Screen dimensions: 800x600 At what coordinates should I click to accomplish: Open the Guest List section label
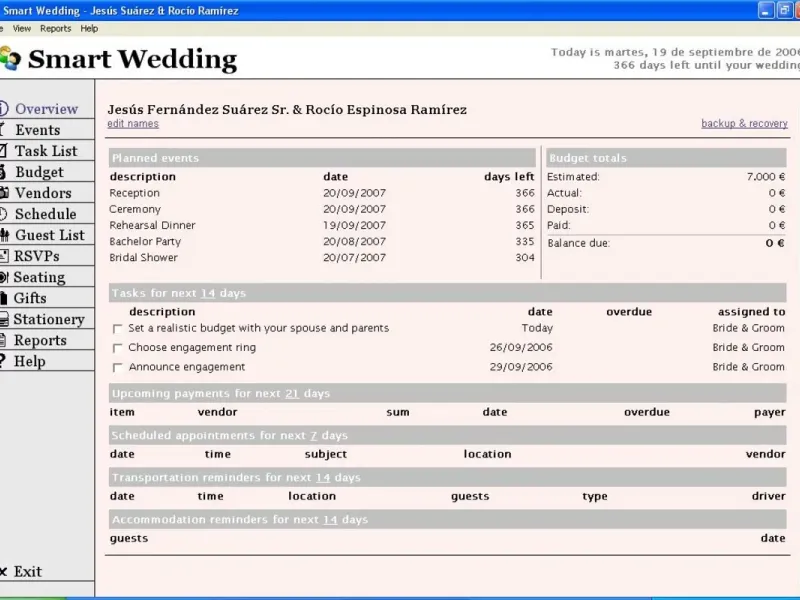[50, 235]
